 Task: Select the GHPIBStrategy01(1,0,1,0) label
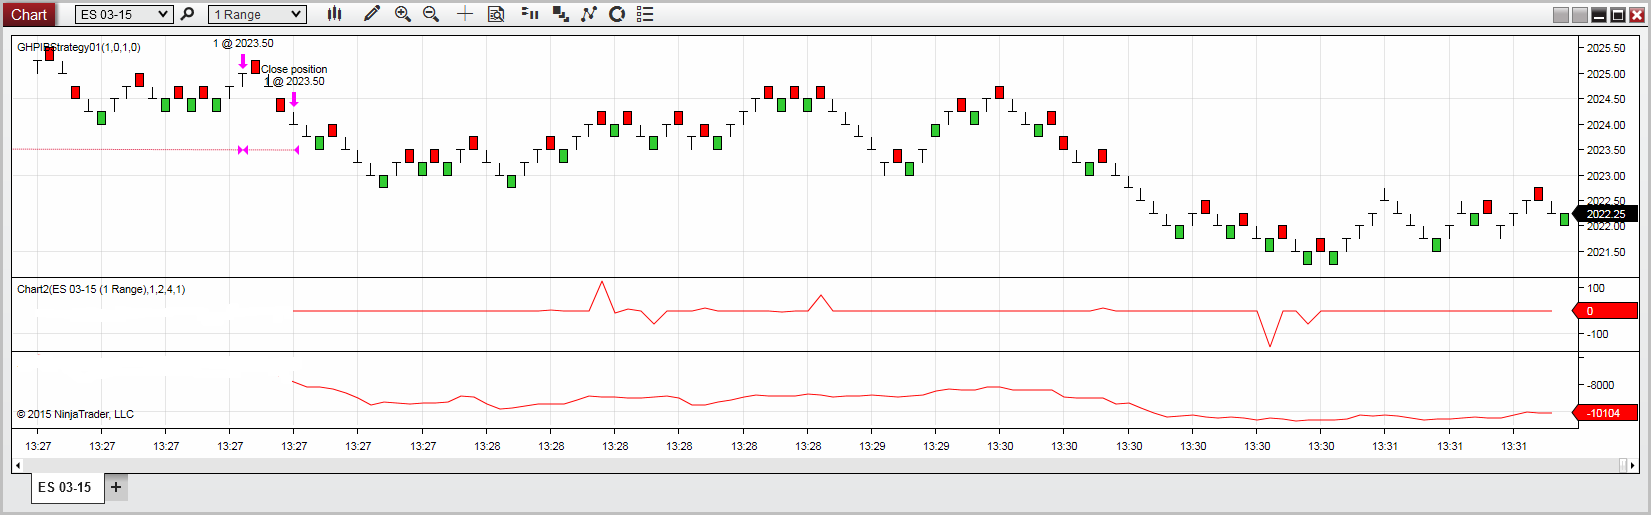coord(79,47)
